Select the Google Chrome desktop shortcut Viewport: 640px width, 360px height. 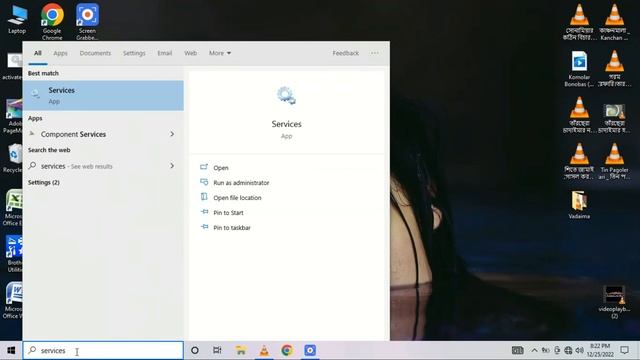pyautogui.click(x=52, y=22)
